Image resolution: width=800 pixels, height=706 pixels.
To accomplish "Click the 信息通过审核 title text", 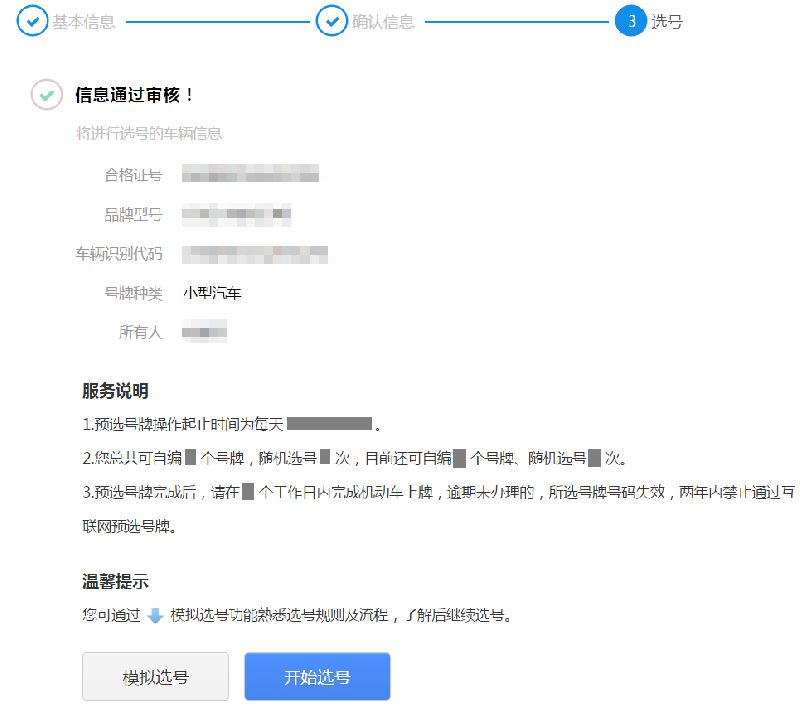I will coord(134,95).
